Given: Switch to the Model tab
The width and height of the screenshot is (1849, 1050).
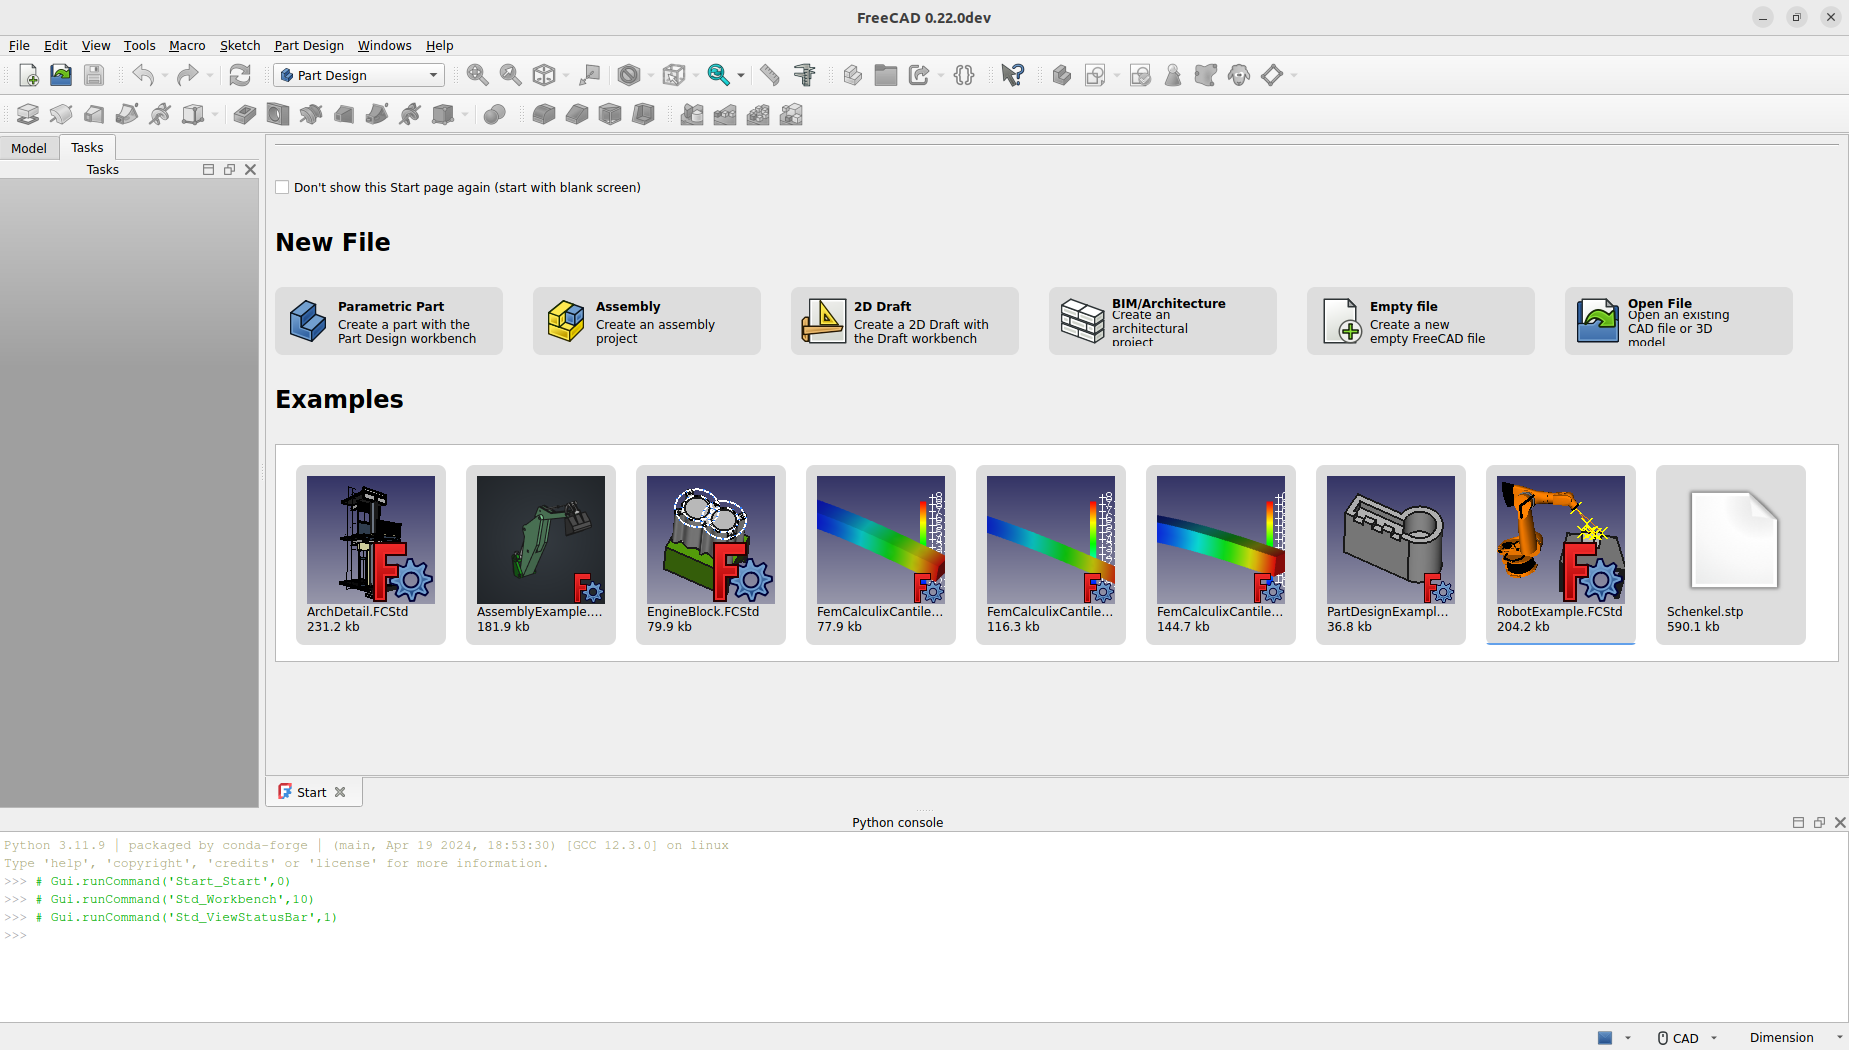Looking at the screenshot, I should [x=29, y=148].
